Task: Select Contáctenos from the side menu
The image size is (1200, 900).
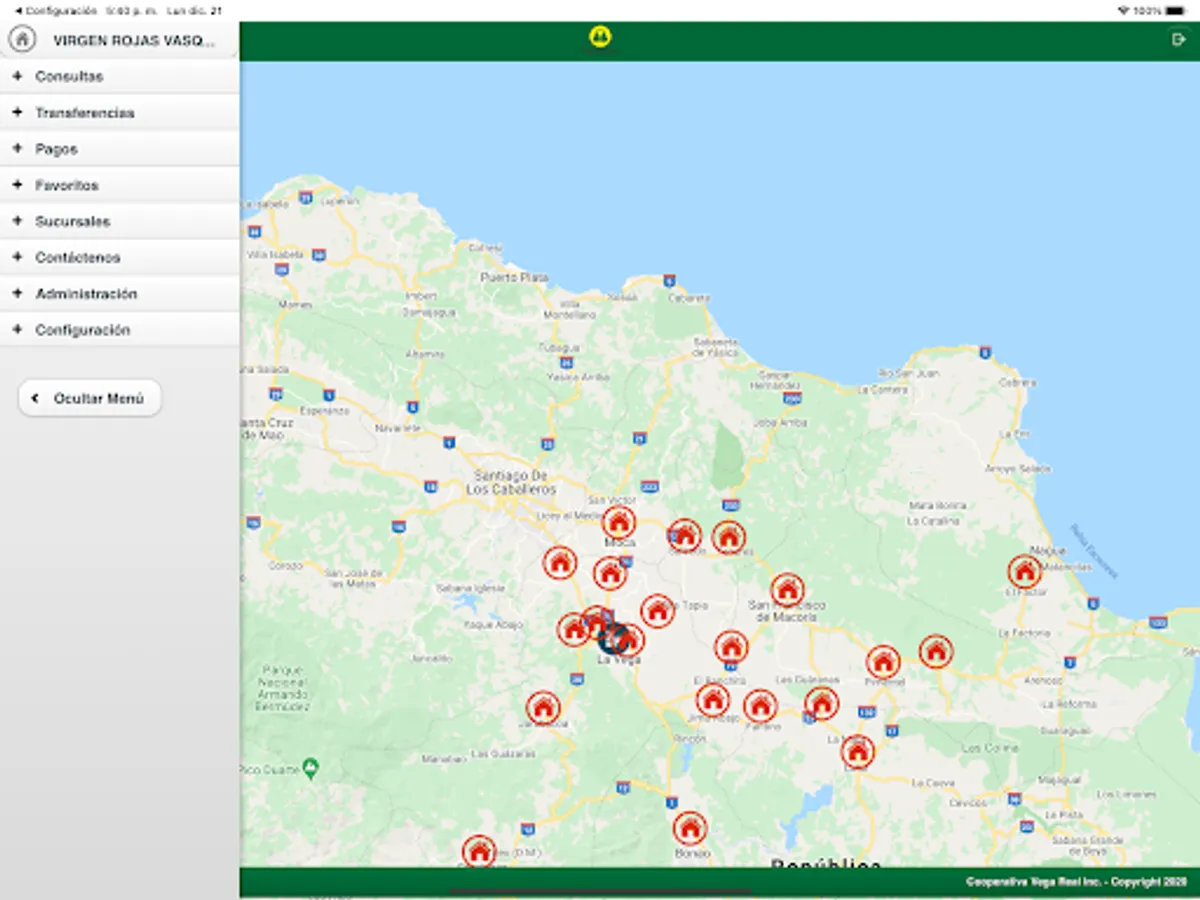Action: click(78, 258)
